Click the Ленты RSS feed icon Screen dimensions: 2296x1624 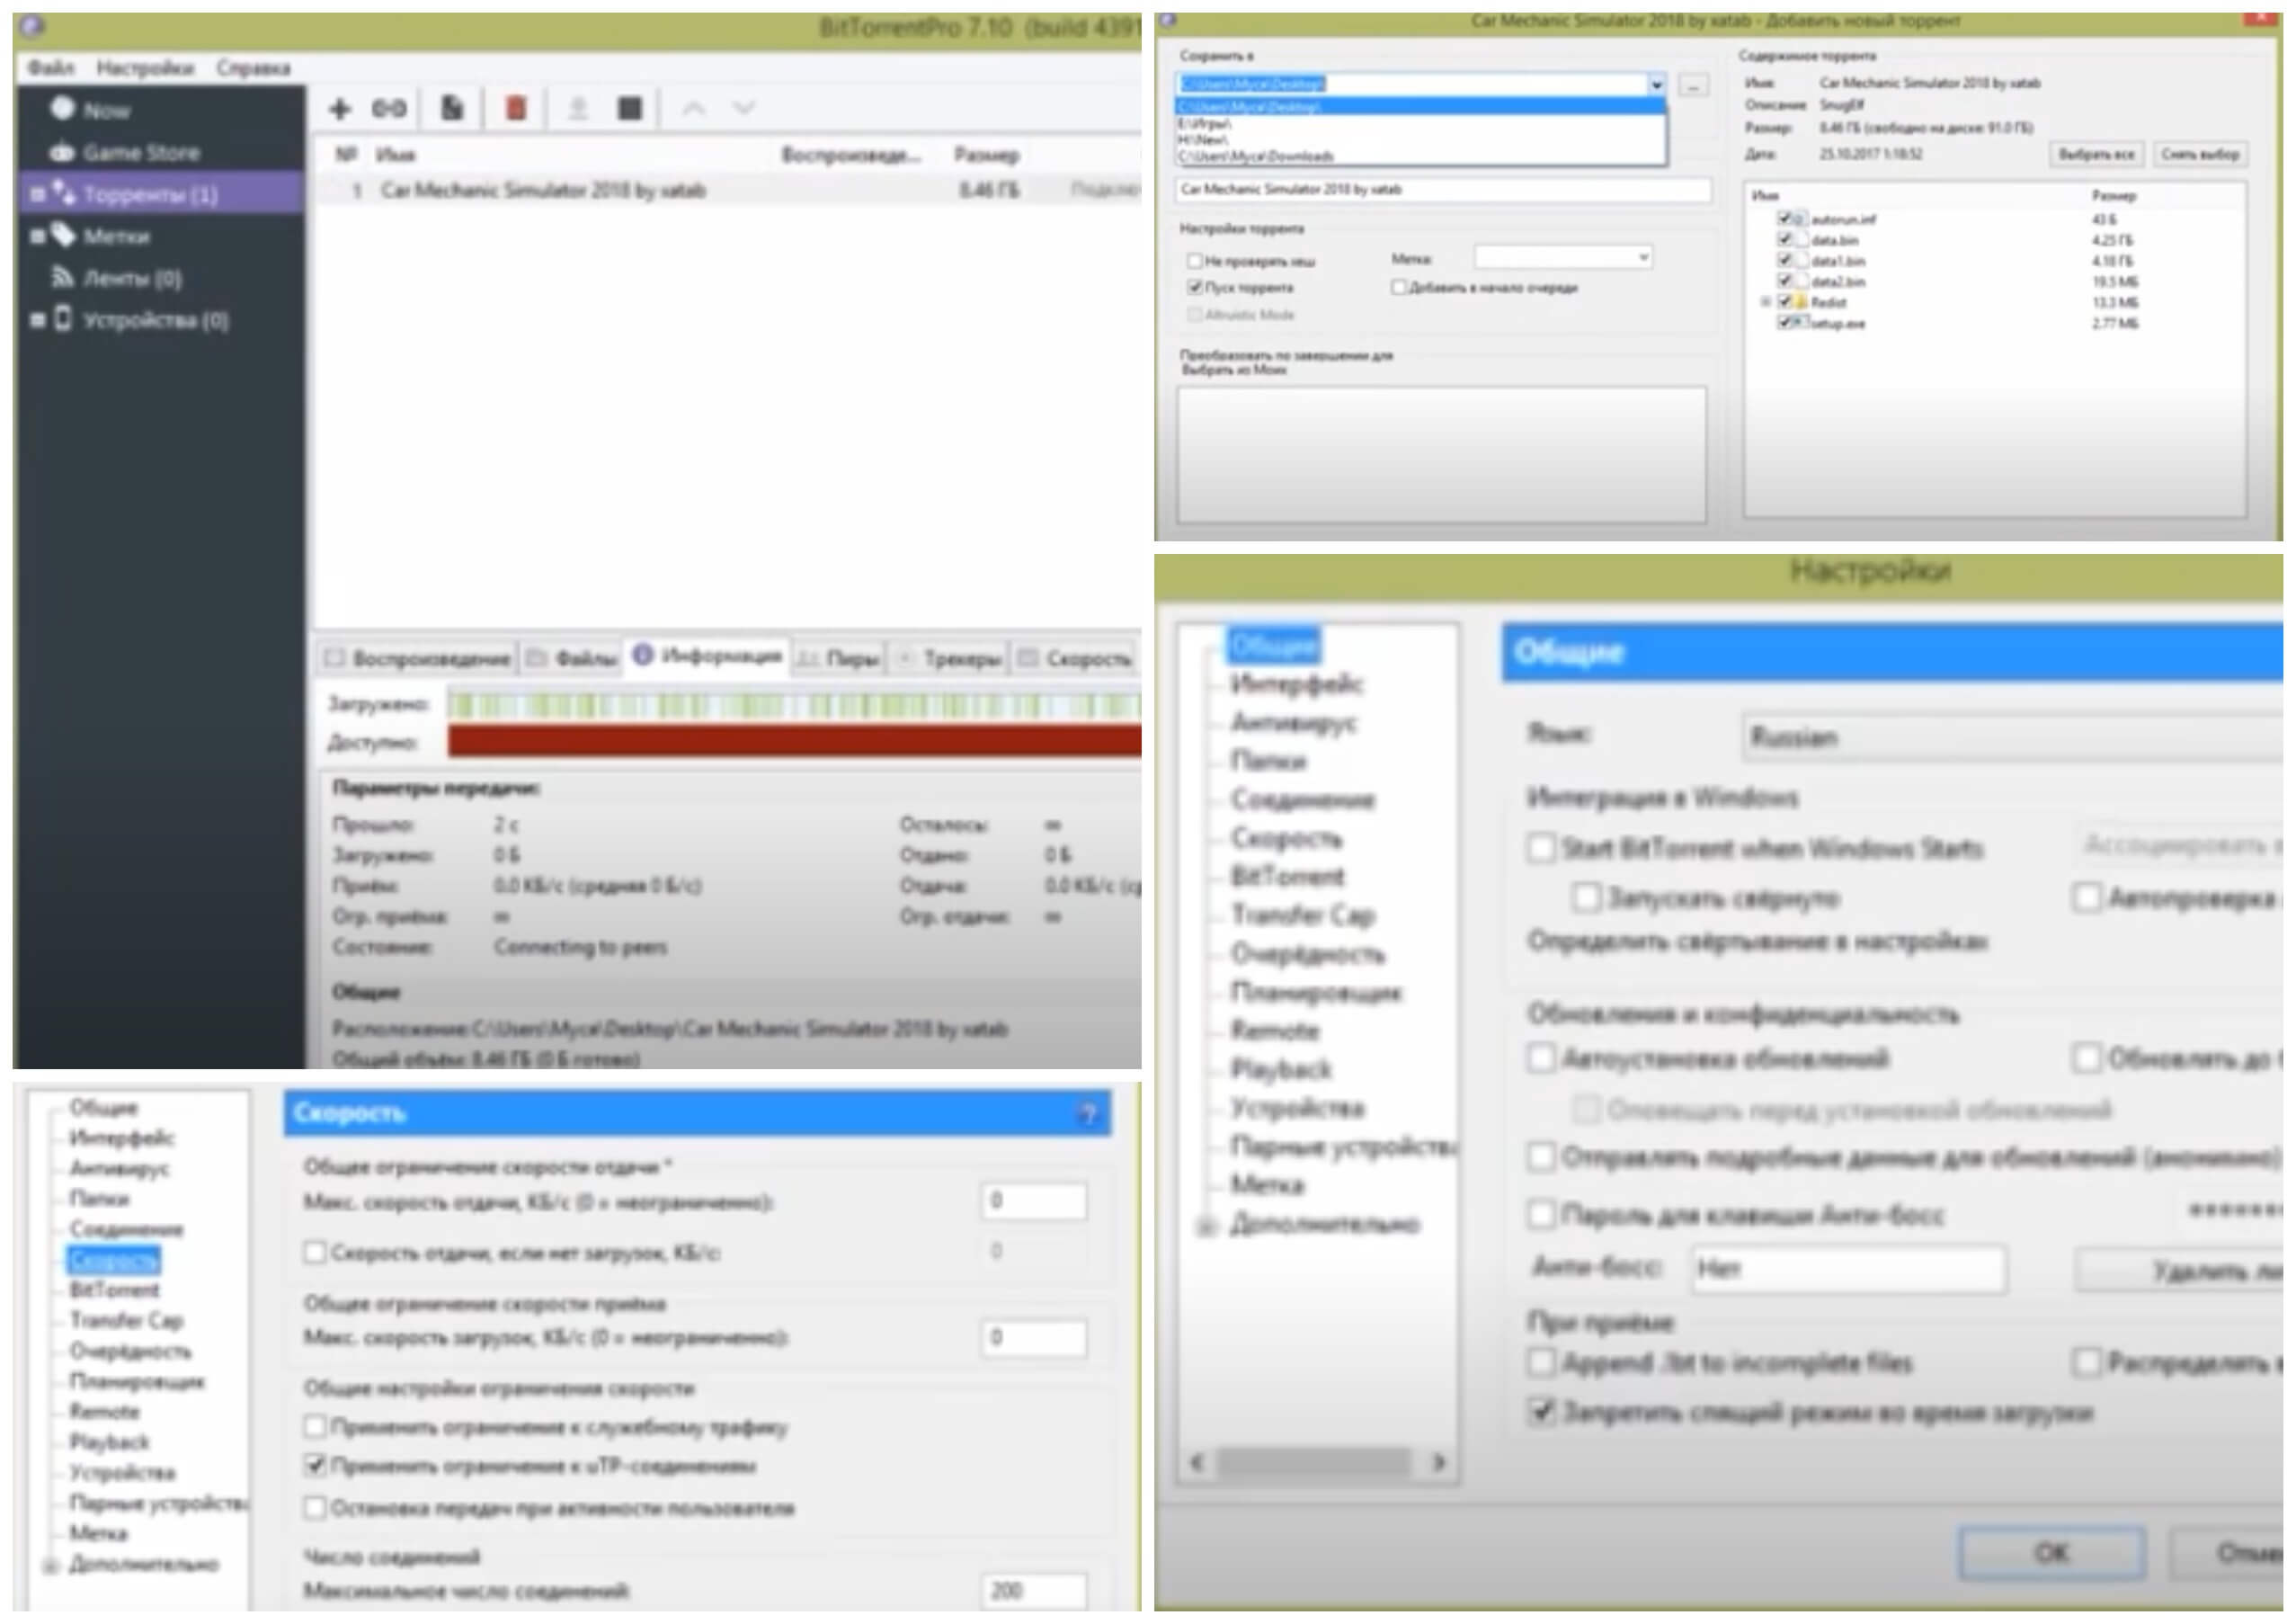click(63, 277)
